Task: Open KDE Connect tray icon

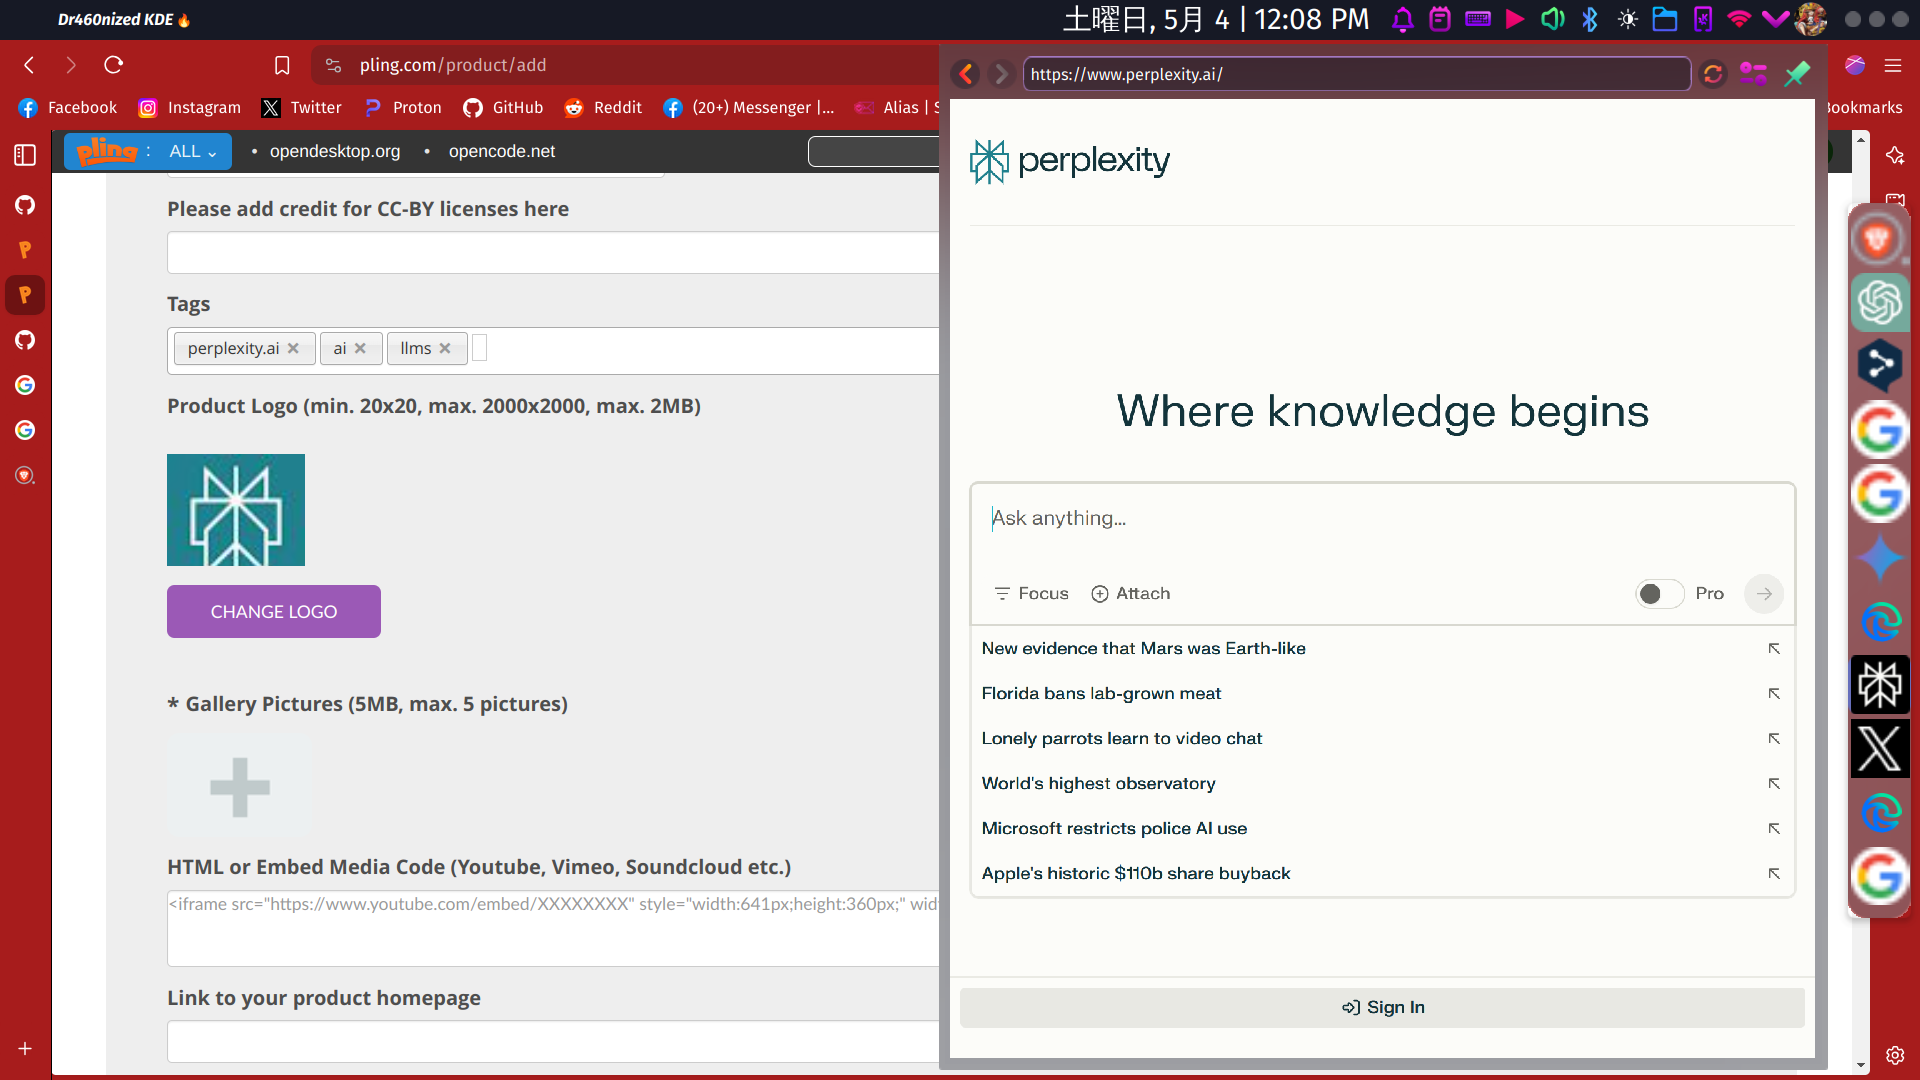Action: [1703, 19]
